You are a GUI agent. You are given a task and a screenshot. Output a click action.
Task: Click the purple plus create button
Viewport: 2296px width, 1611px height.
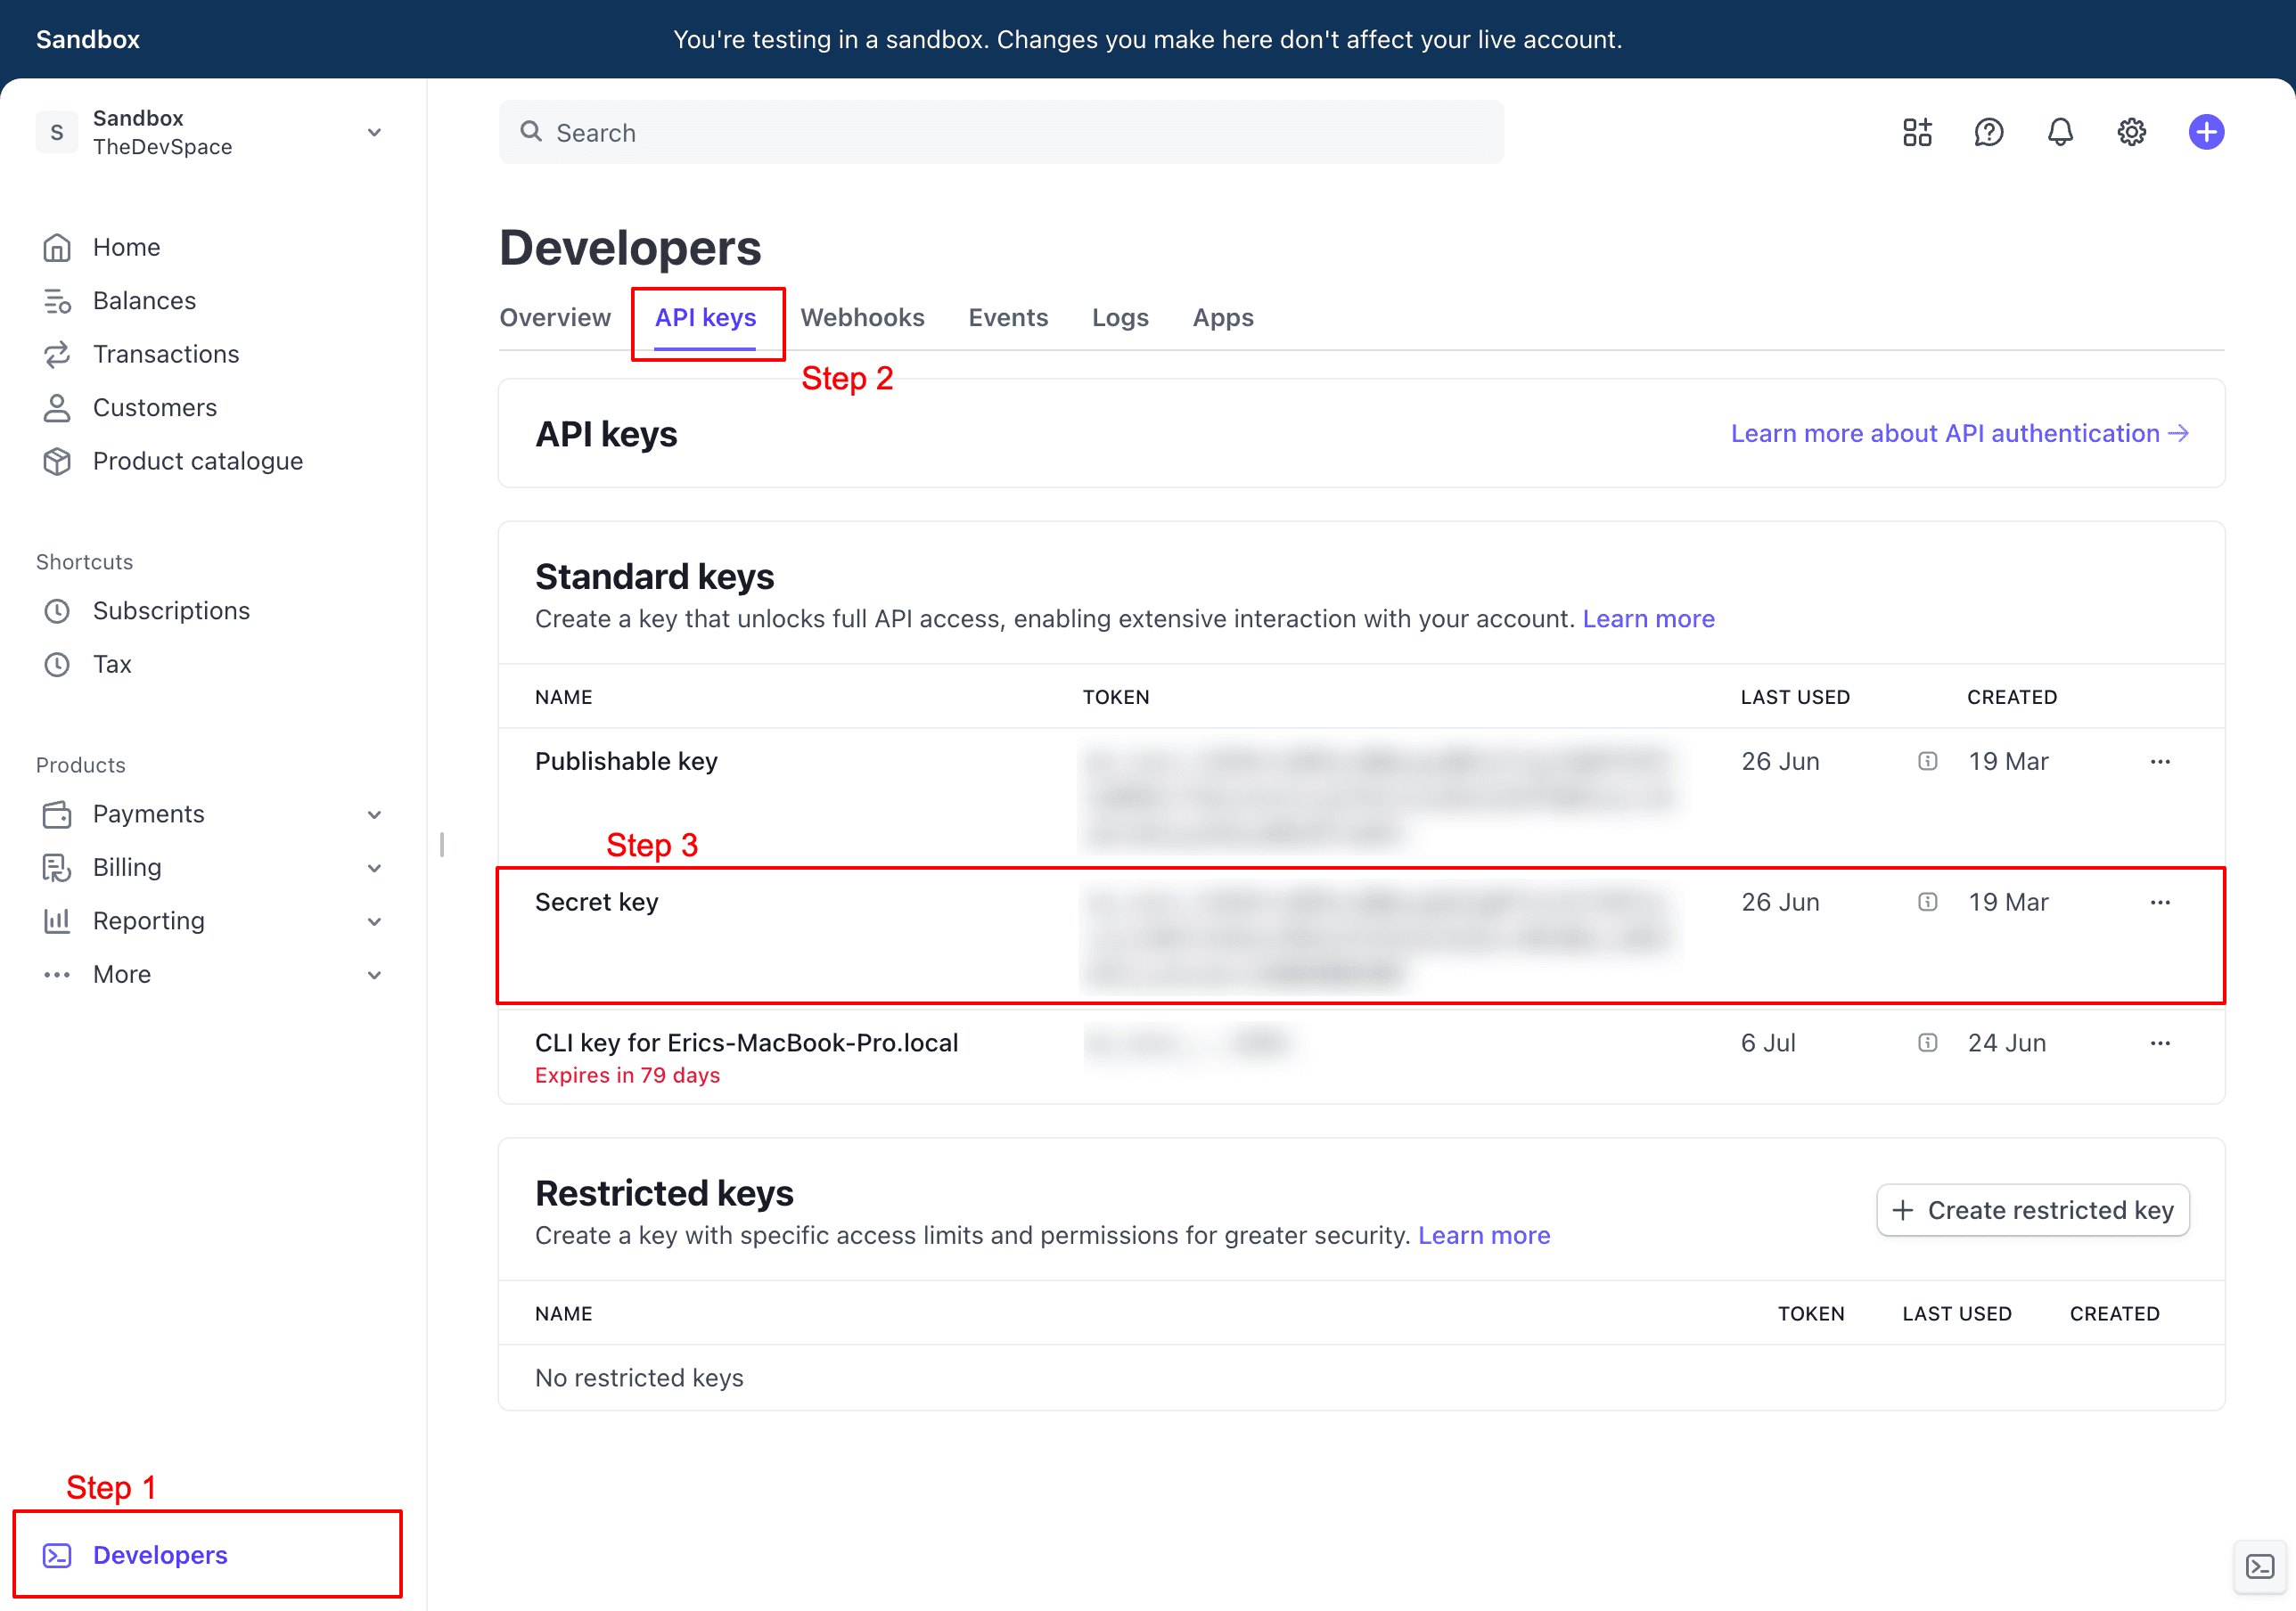coord(2206,131)
